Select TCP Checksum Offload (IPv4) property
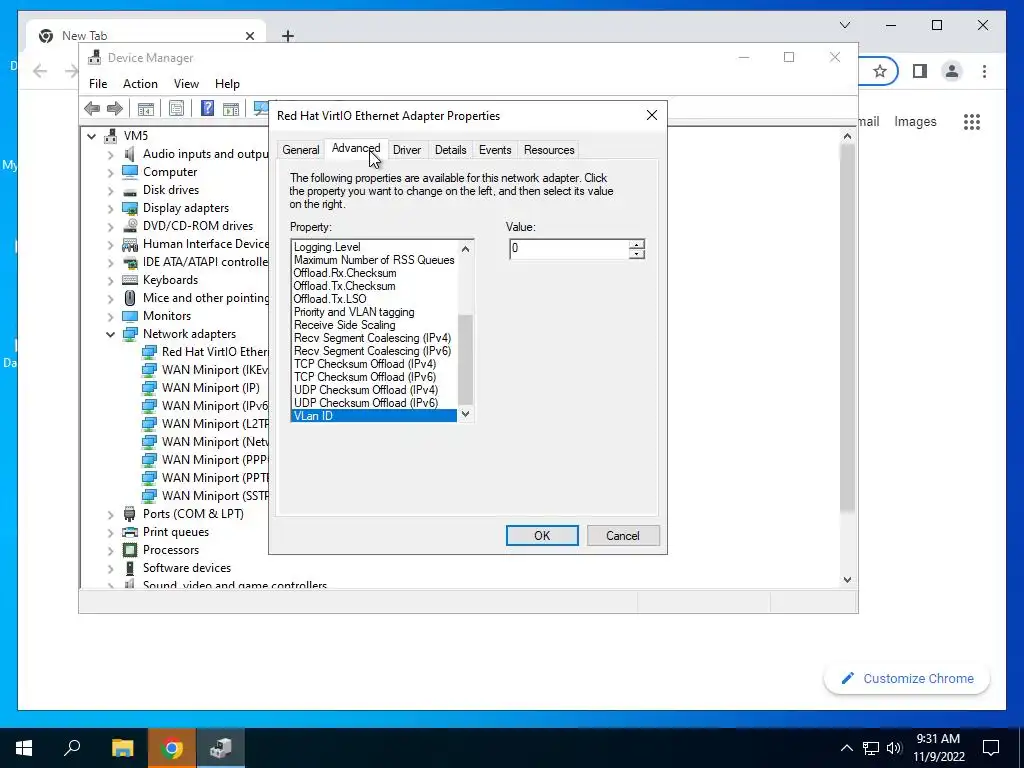 click(374, 364)
